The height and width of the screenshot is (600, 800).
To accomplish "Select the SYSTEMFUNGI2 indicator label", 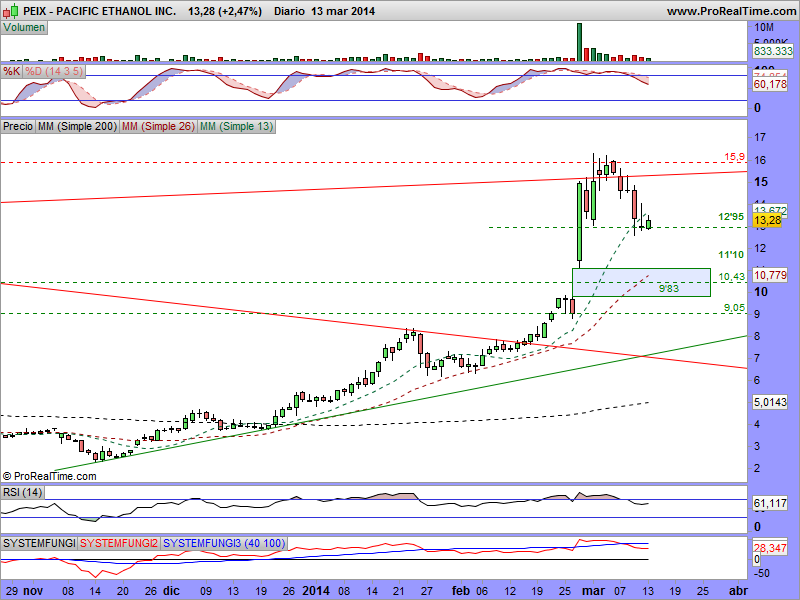I will click(119, 543).
